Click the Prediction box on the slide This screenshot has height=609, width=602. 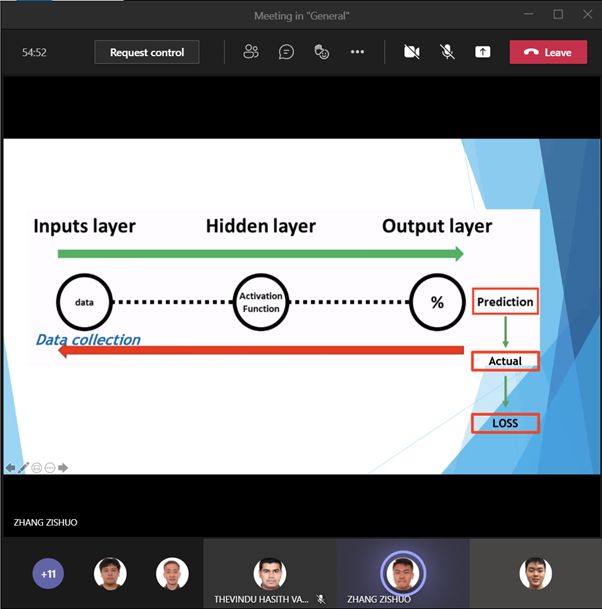coord(505,301)
